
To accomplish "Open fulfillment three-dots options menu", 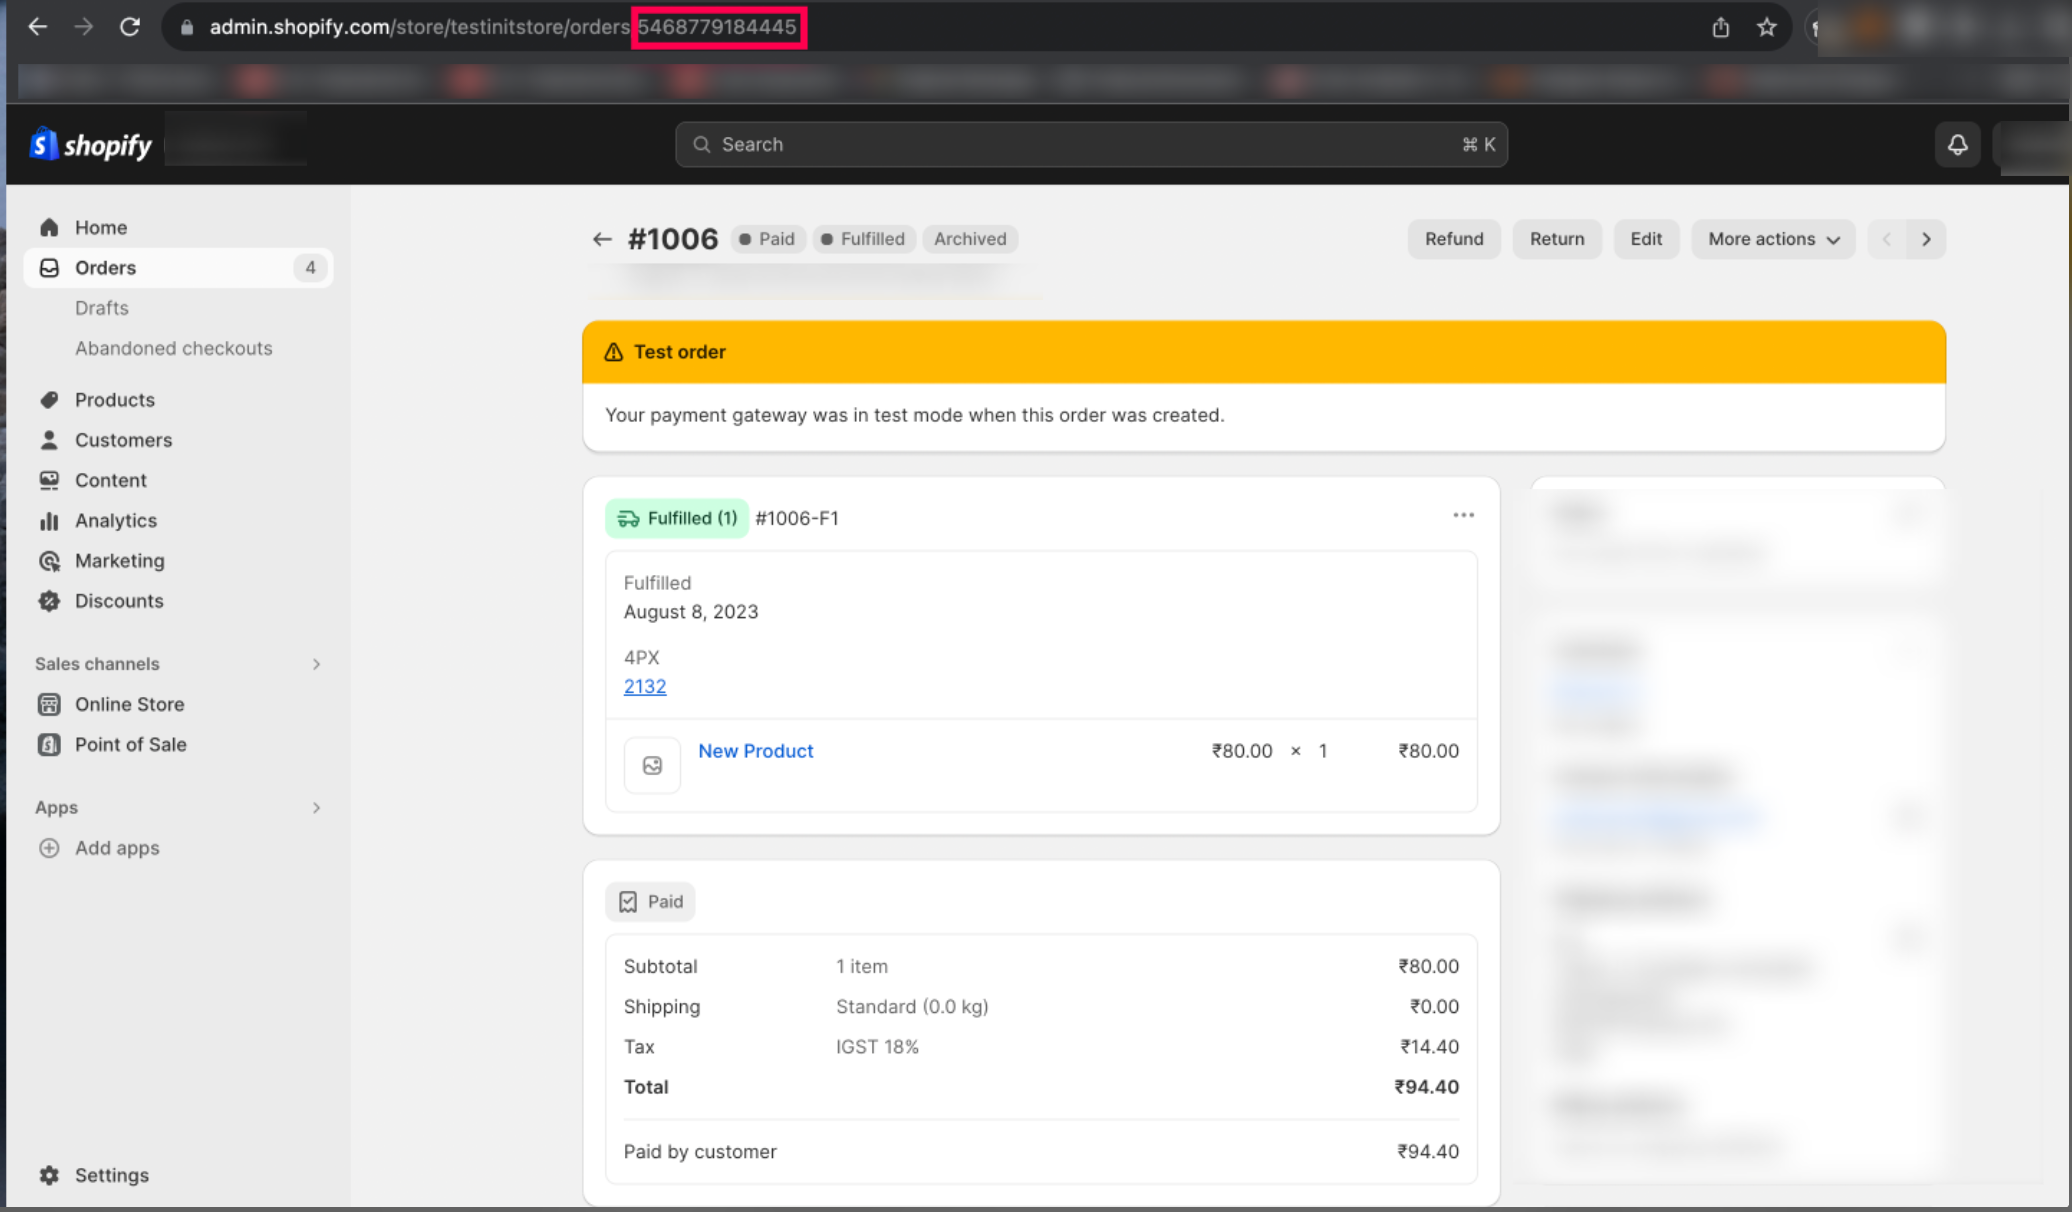I will (1463, 516).
